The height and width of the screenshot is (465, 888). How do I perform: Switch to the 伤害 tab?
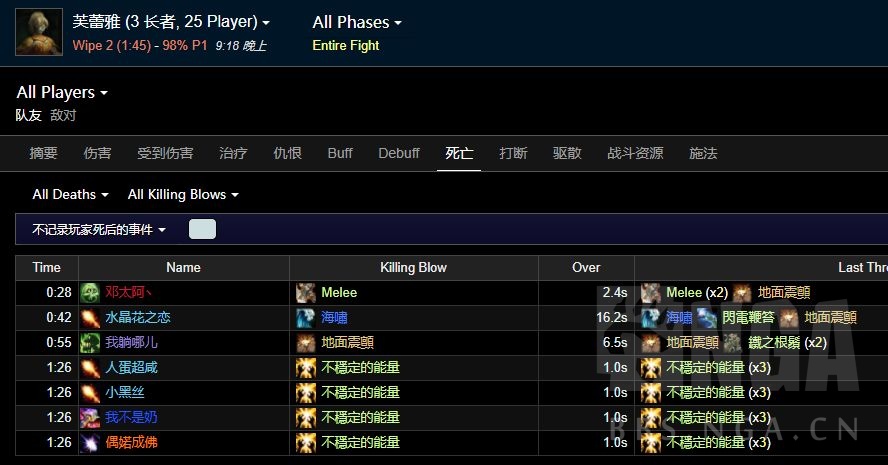97,153
